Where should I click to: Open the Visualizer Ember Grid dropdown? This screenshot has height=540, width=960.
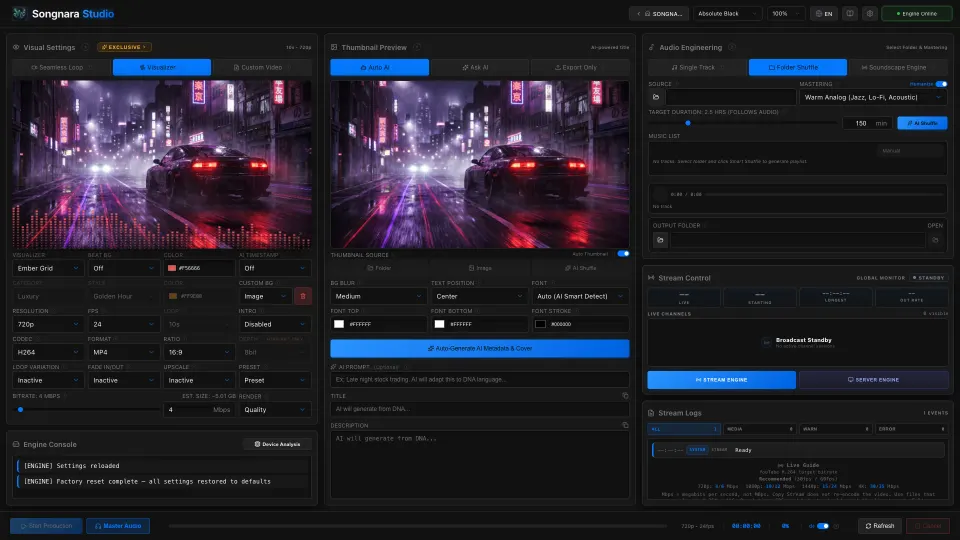click(x=47, y=268)
